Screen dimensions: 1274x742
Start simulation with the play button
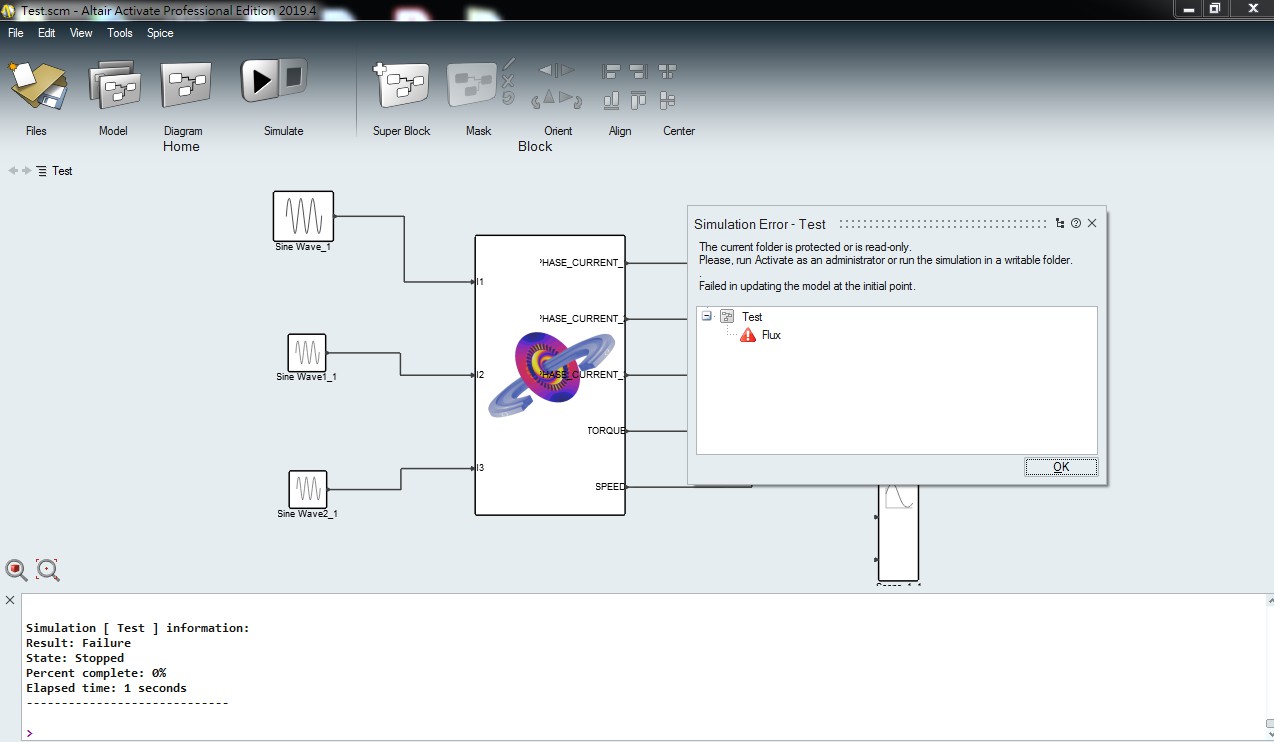260,80
